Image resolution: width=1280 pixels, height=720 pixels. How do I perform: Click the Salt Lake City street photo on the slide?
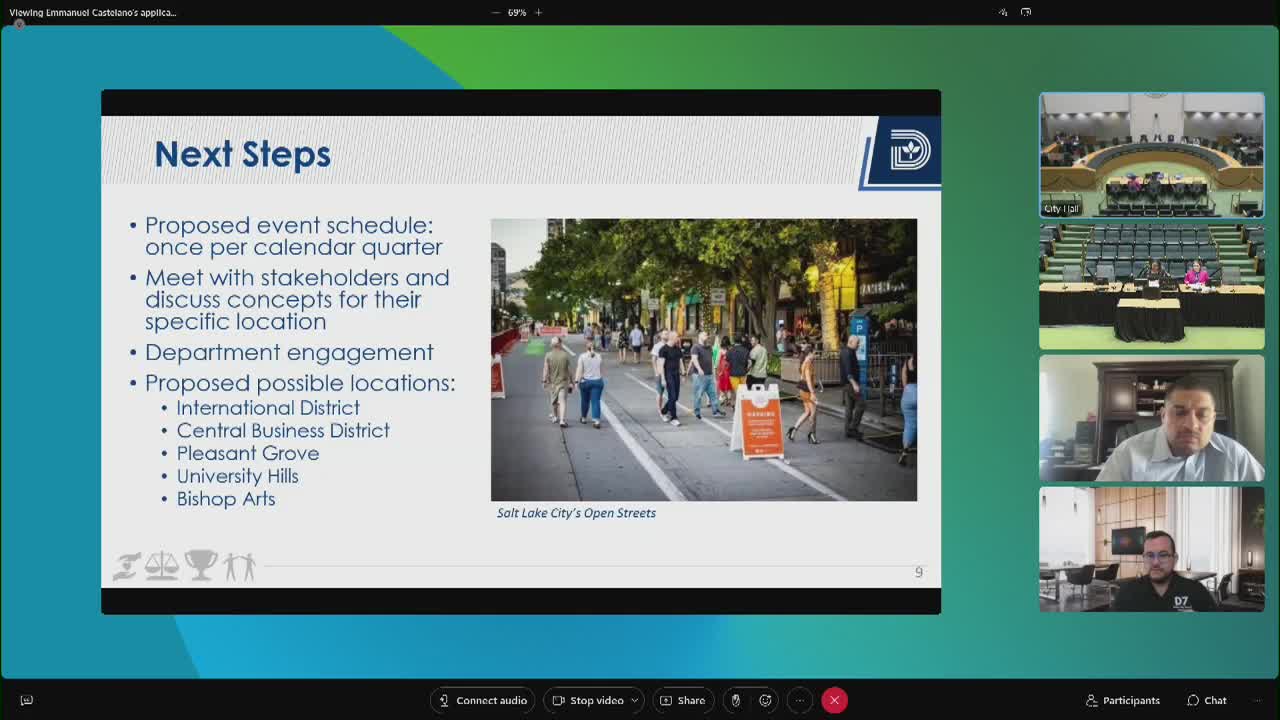click(x=704, y=360)
